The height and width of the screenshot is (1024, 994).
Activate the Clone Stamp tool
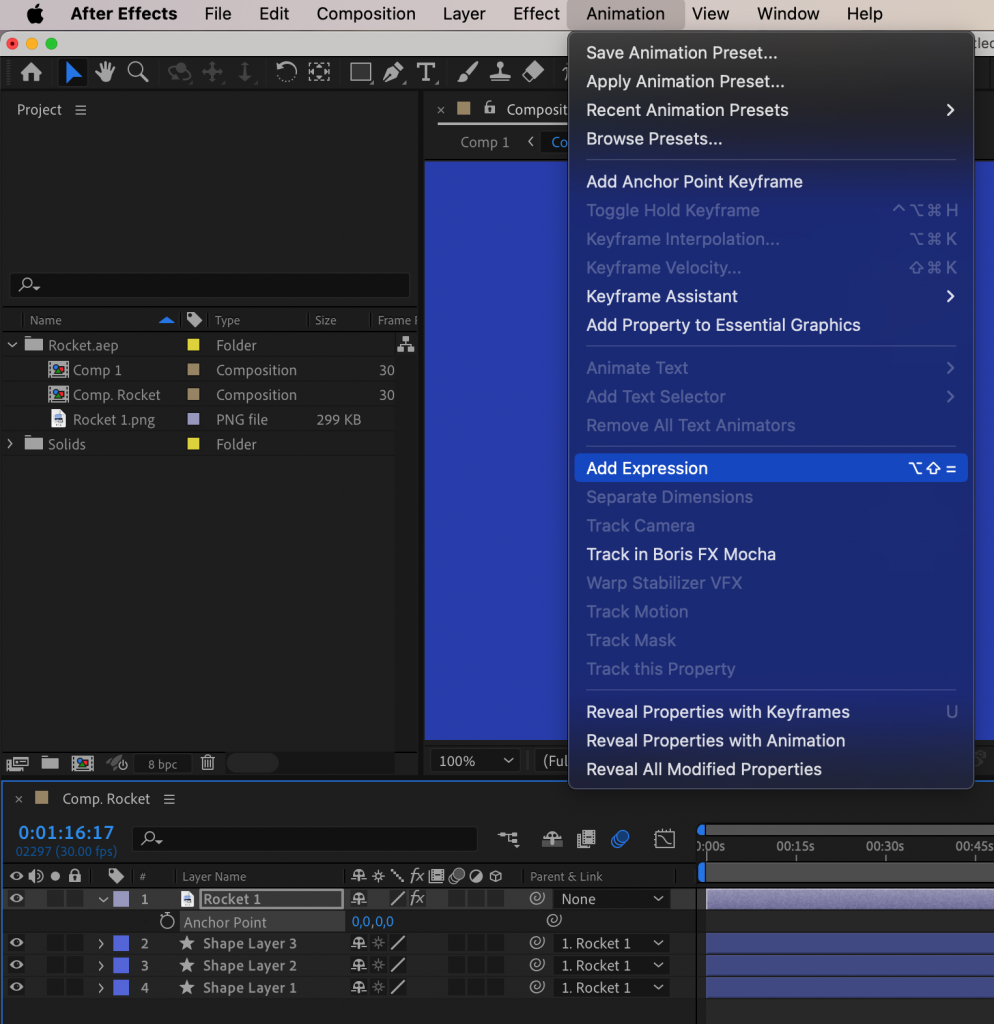tap(501, 72)
